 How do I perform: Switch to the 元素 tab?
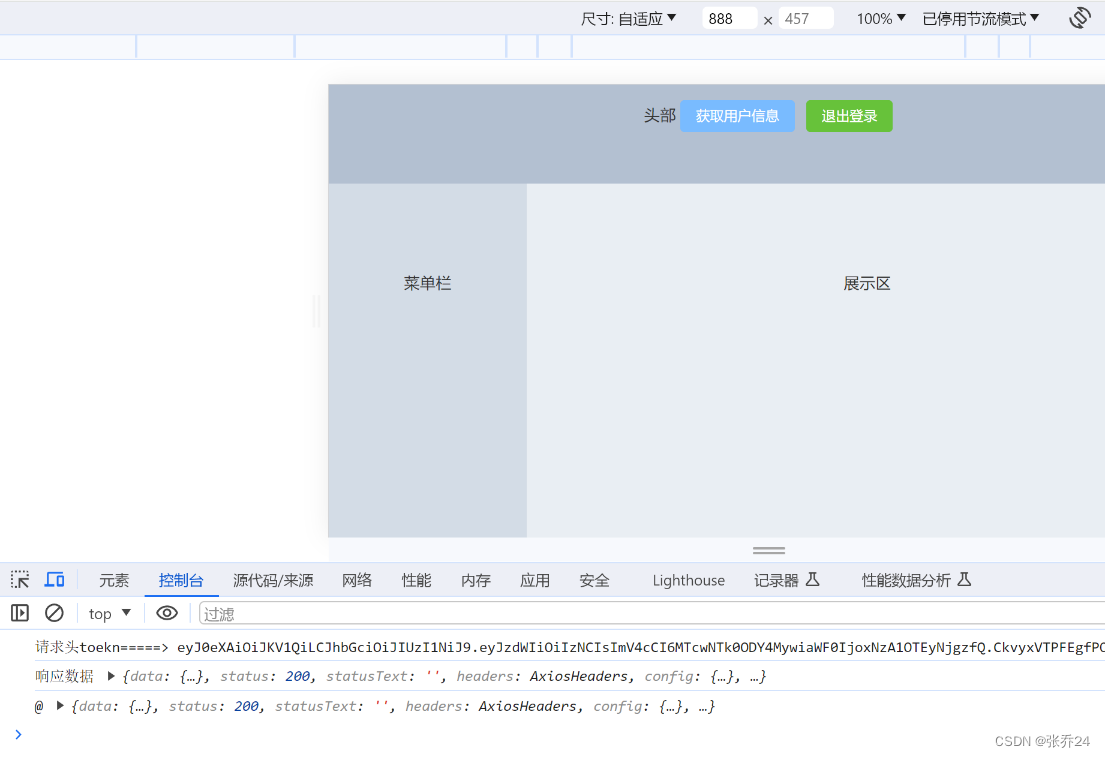click(x=113, y=580)
